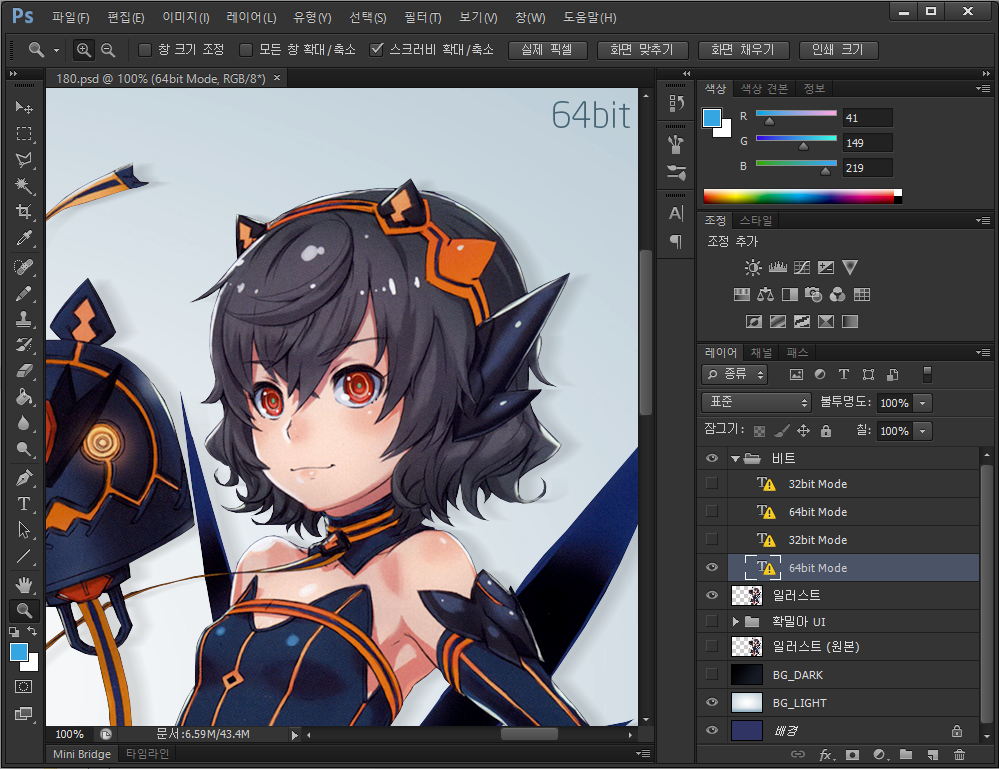The image size is (999, 769).
Task: Select the Crop tool
Action: [x=24, y=212]
